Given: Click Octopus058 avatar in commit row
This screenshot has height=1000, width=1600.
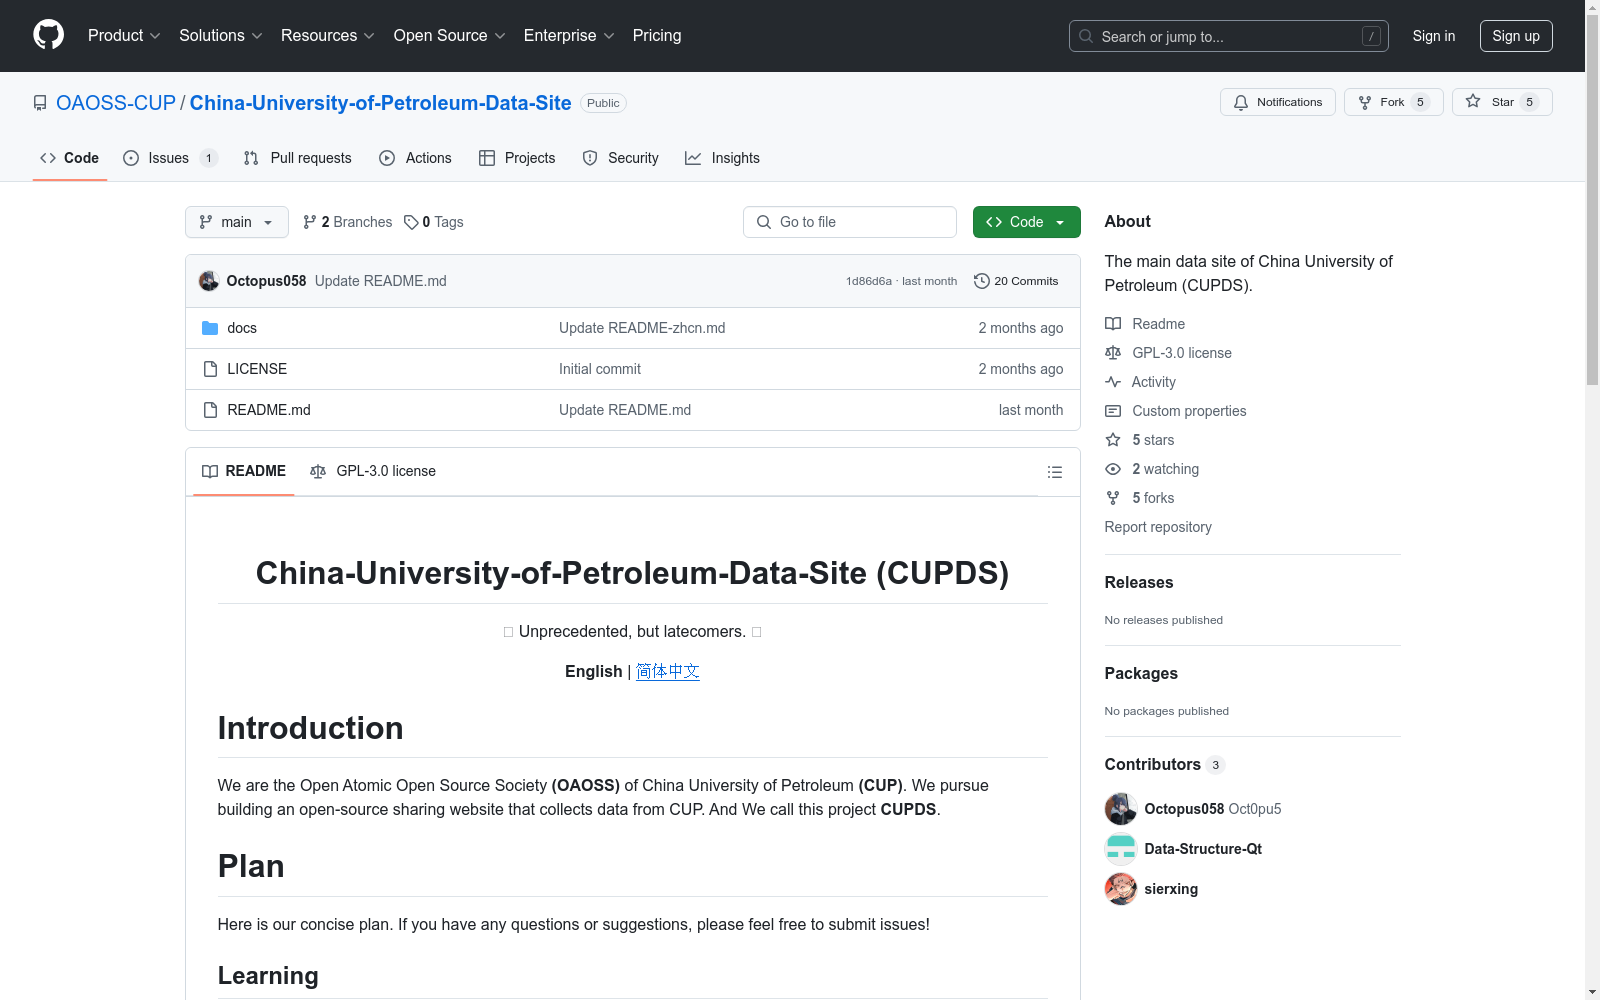Looking at the screenshot, I should click(x=209, y=281).
